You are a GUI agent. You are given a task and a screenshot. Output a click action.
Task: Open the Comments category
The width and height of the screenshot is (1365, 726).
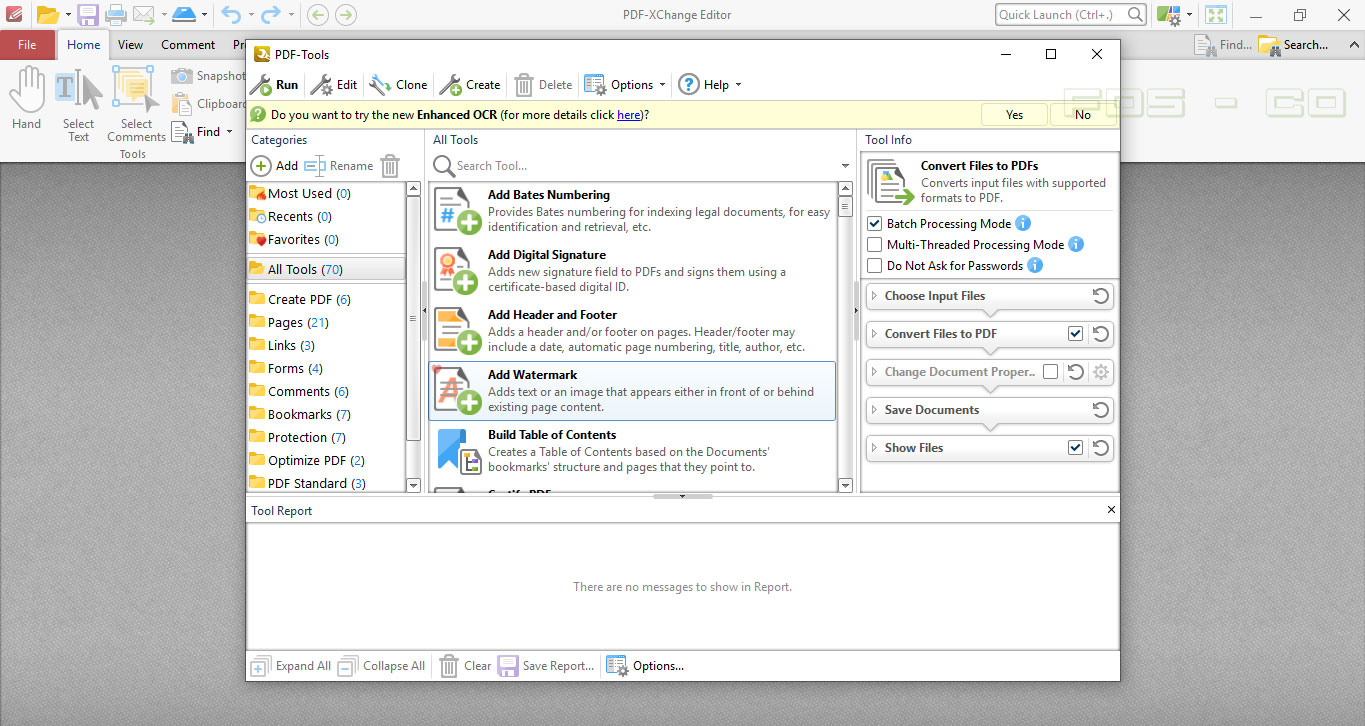pos(325,391)
